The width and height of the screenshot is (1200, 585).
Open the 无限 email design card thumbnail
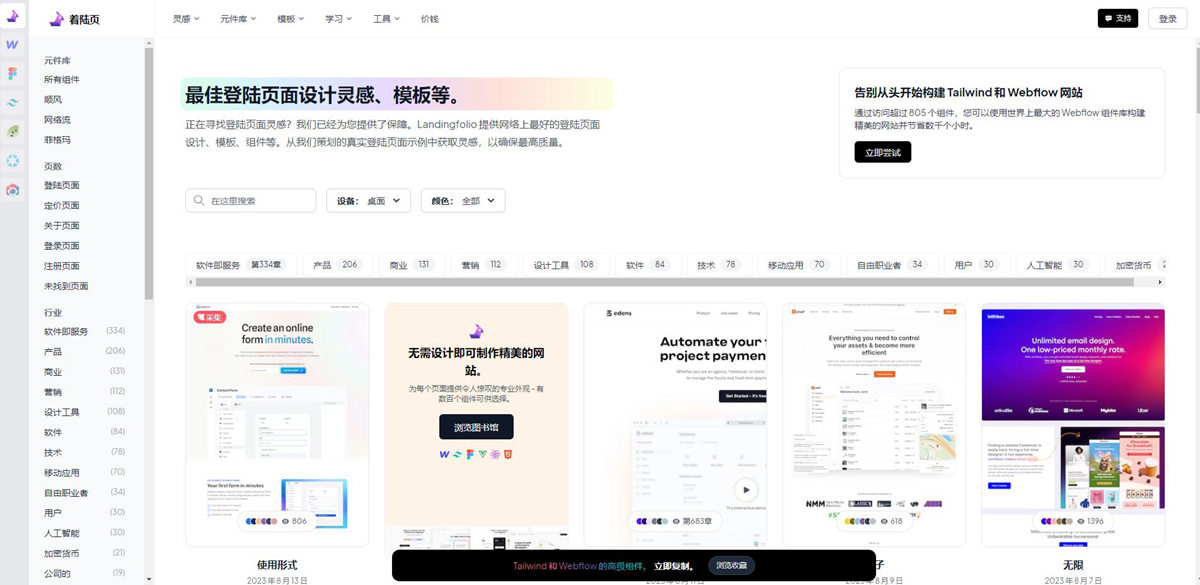tap(1073, 424)
